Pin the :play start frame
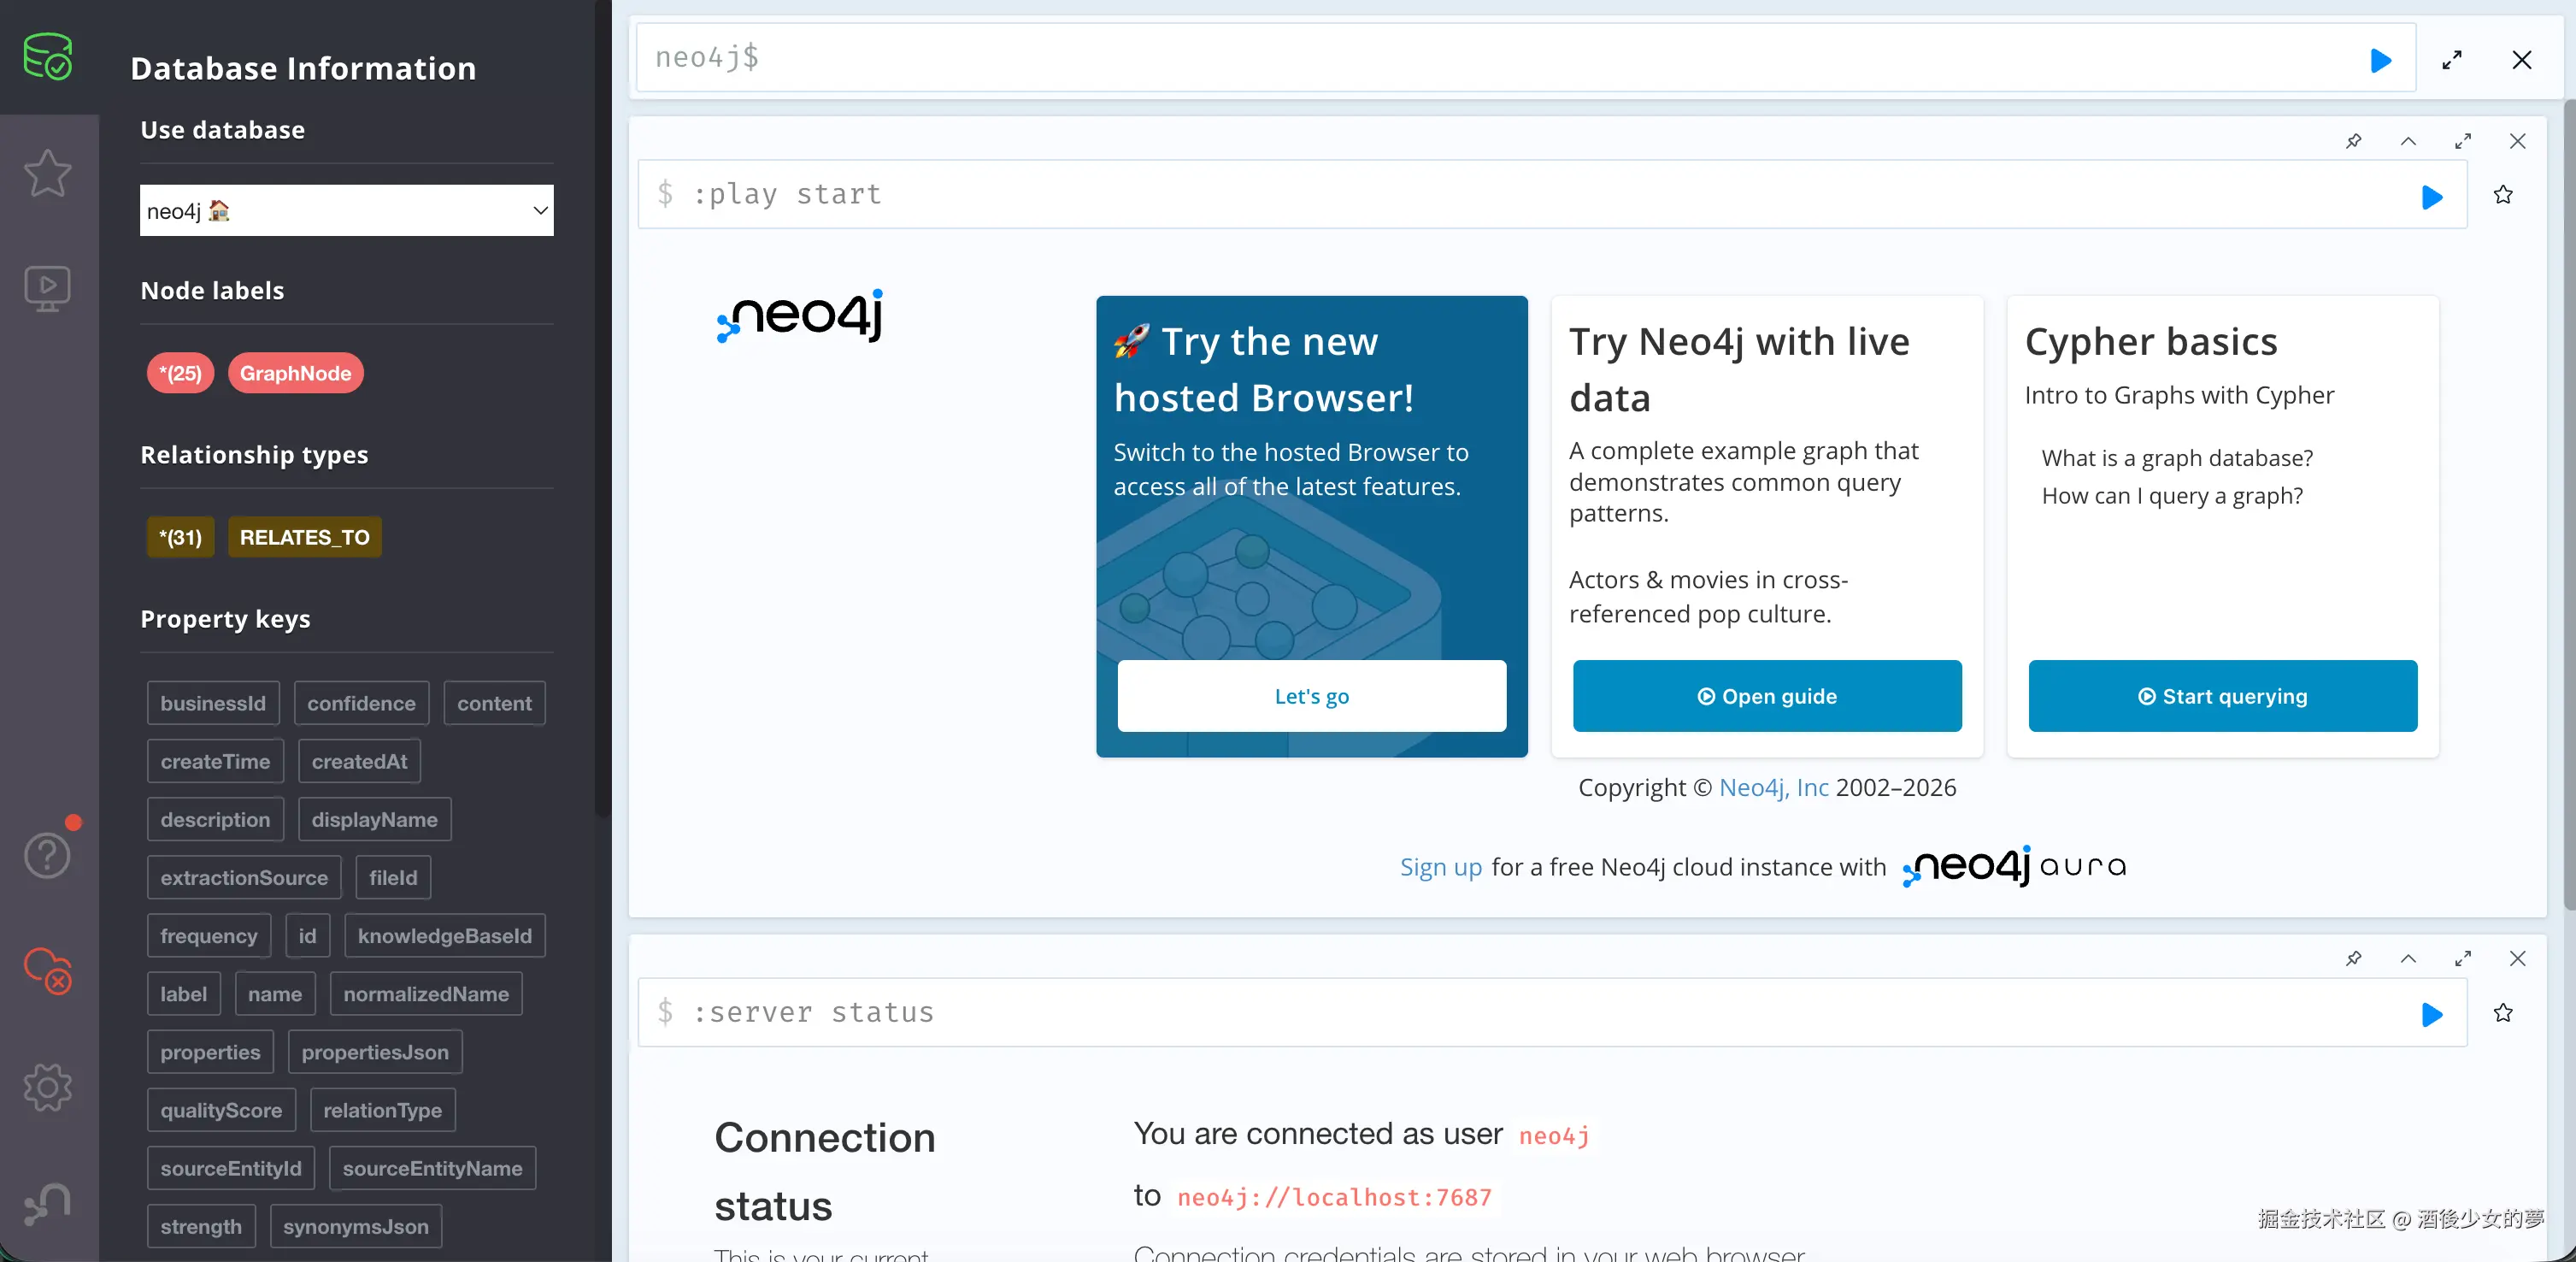 (x=2353, y=141)
